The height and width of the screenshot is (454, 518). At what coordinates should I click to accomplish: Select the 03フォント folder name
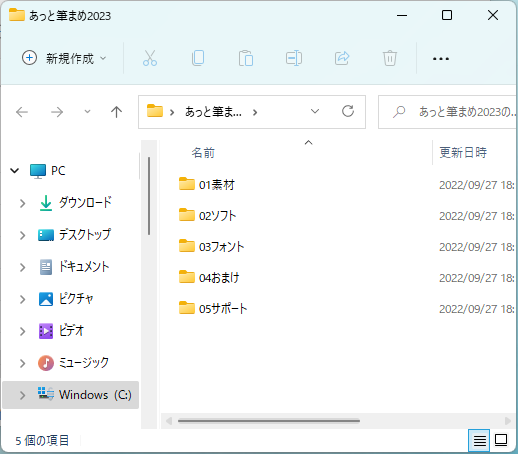(222, 247)
